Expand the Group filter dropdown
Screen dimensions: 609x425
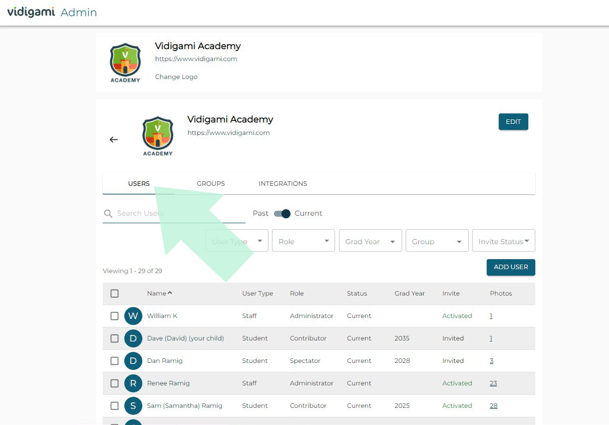coord(437,241)
